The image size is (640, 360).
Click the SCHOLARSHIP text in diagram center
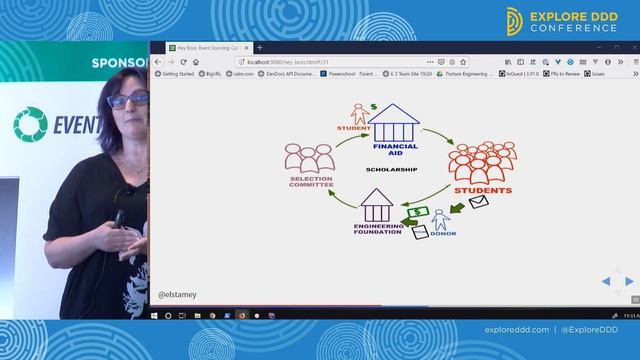tap(391, 169)
